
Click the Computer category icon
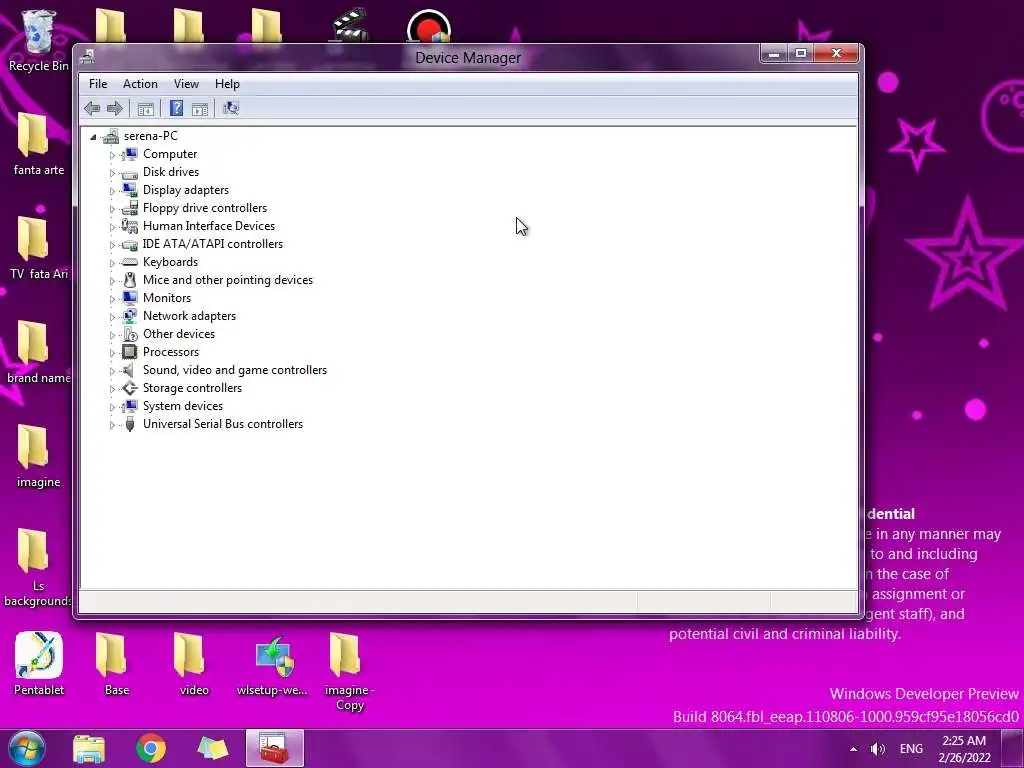click(130, 154)
